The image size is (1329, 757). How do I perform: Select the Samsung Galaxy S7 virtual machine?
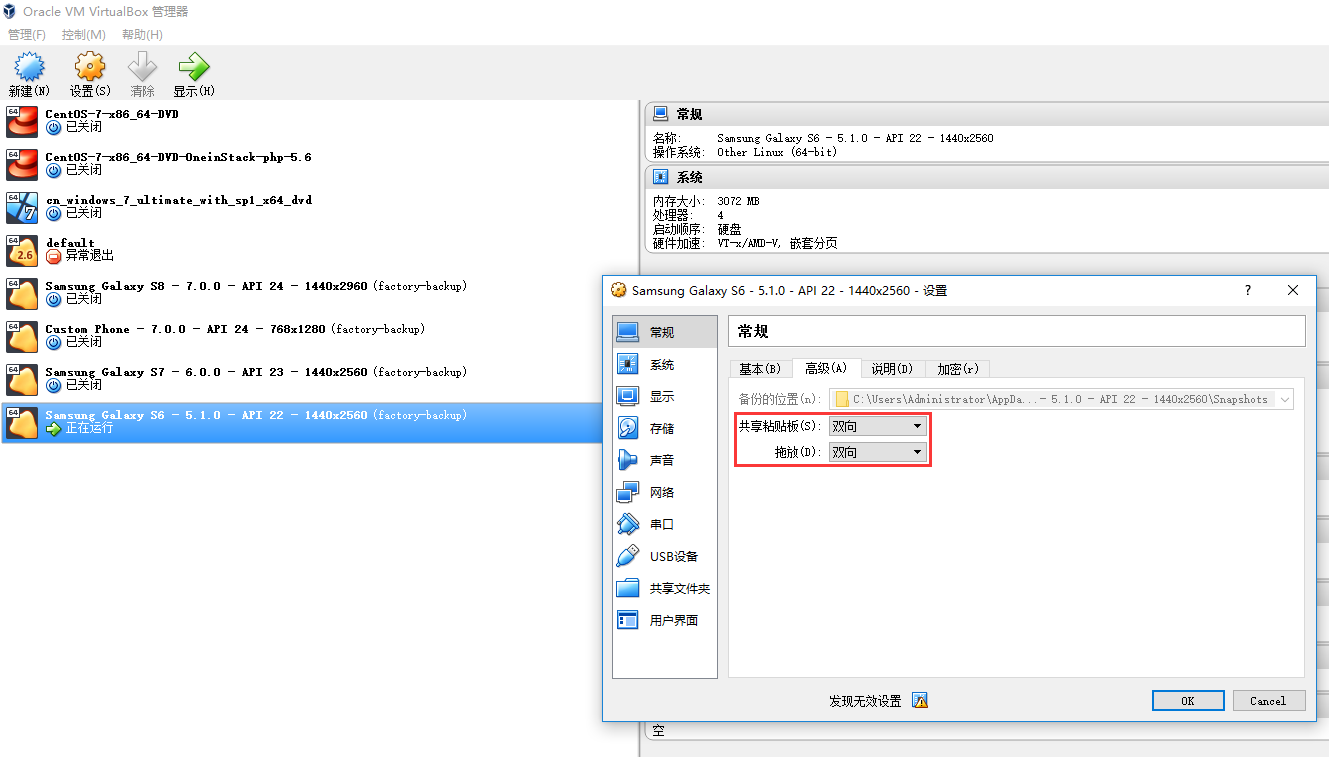[x=320, y=380]
